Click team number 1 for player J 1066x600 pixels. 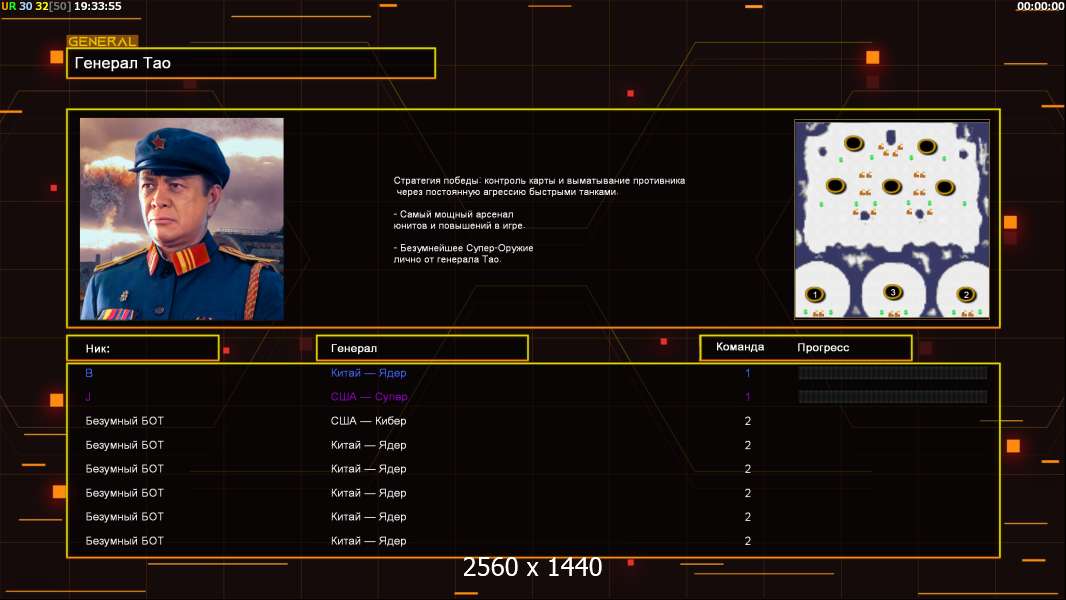tap(747, 397)
